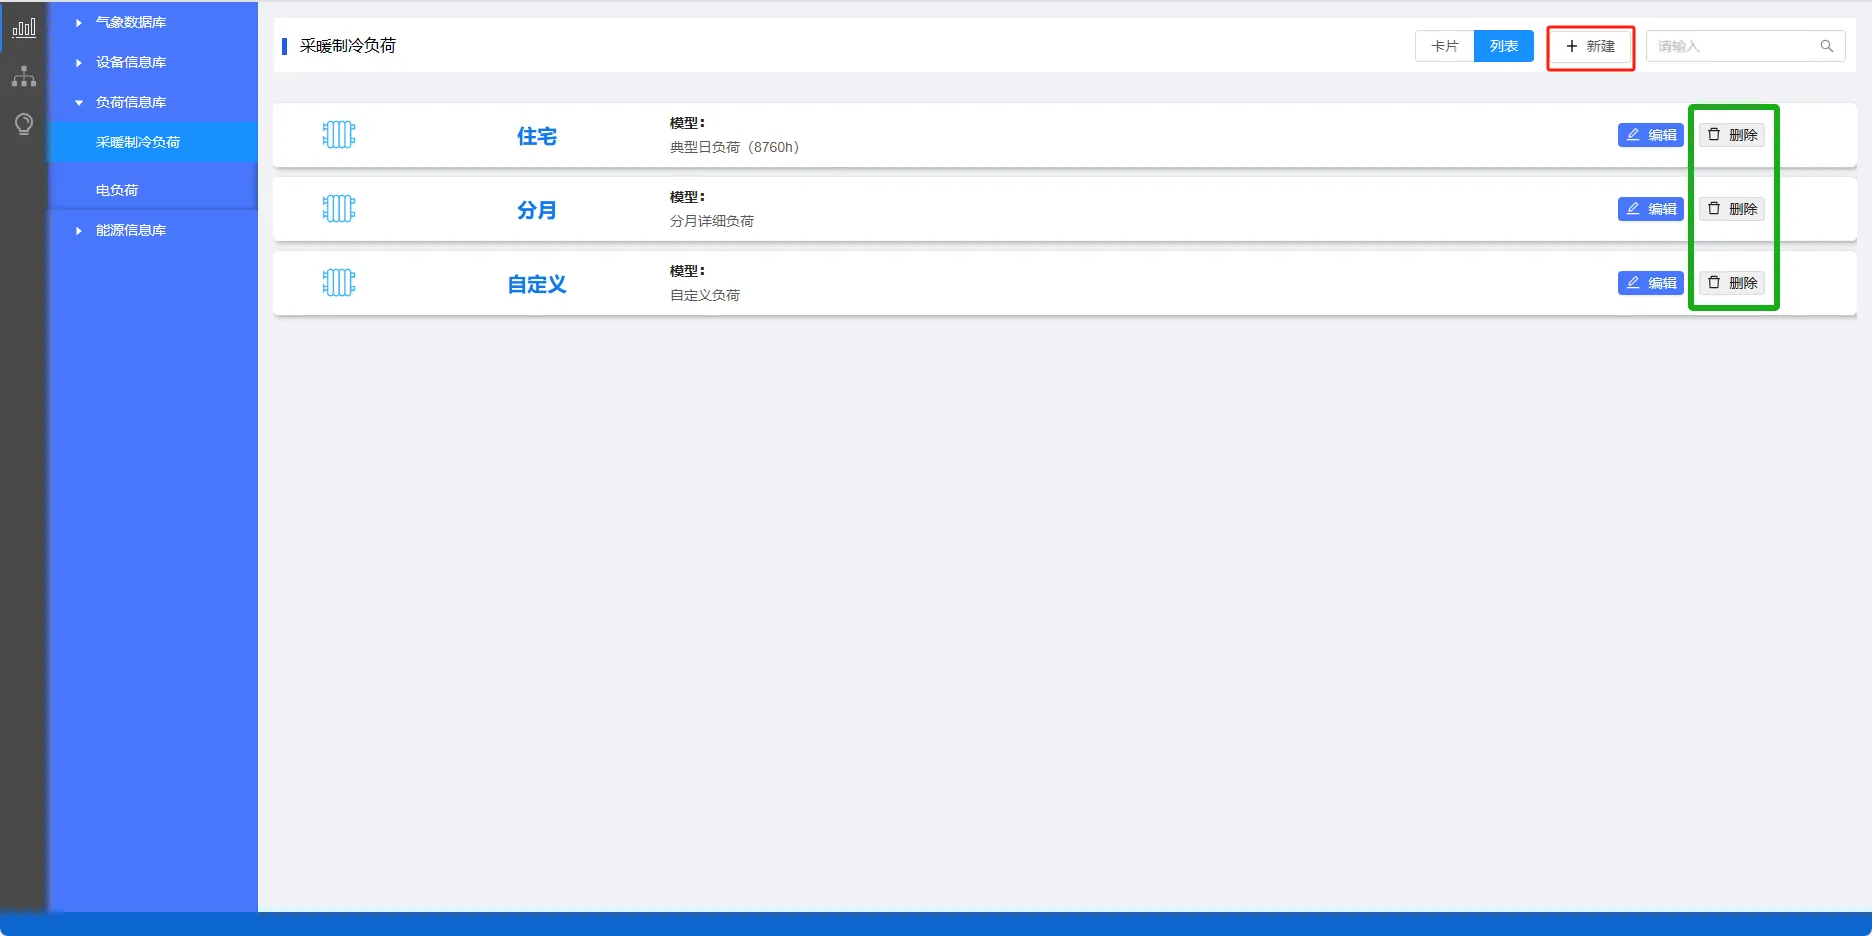Delete the 分月 load entry
Image resolution: width=1872 pixels, height=936 pixels.
pos(1732,209)
